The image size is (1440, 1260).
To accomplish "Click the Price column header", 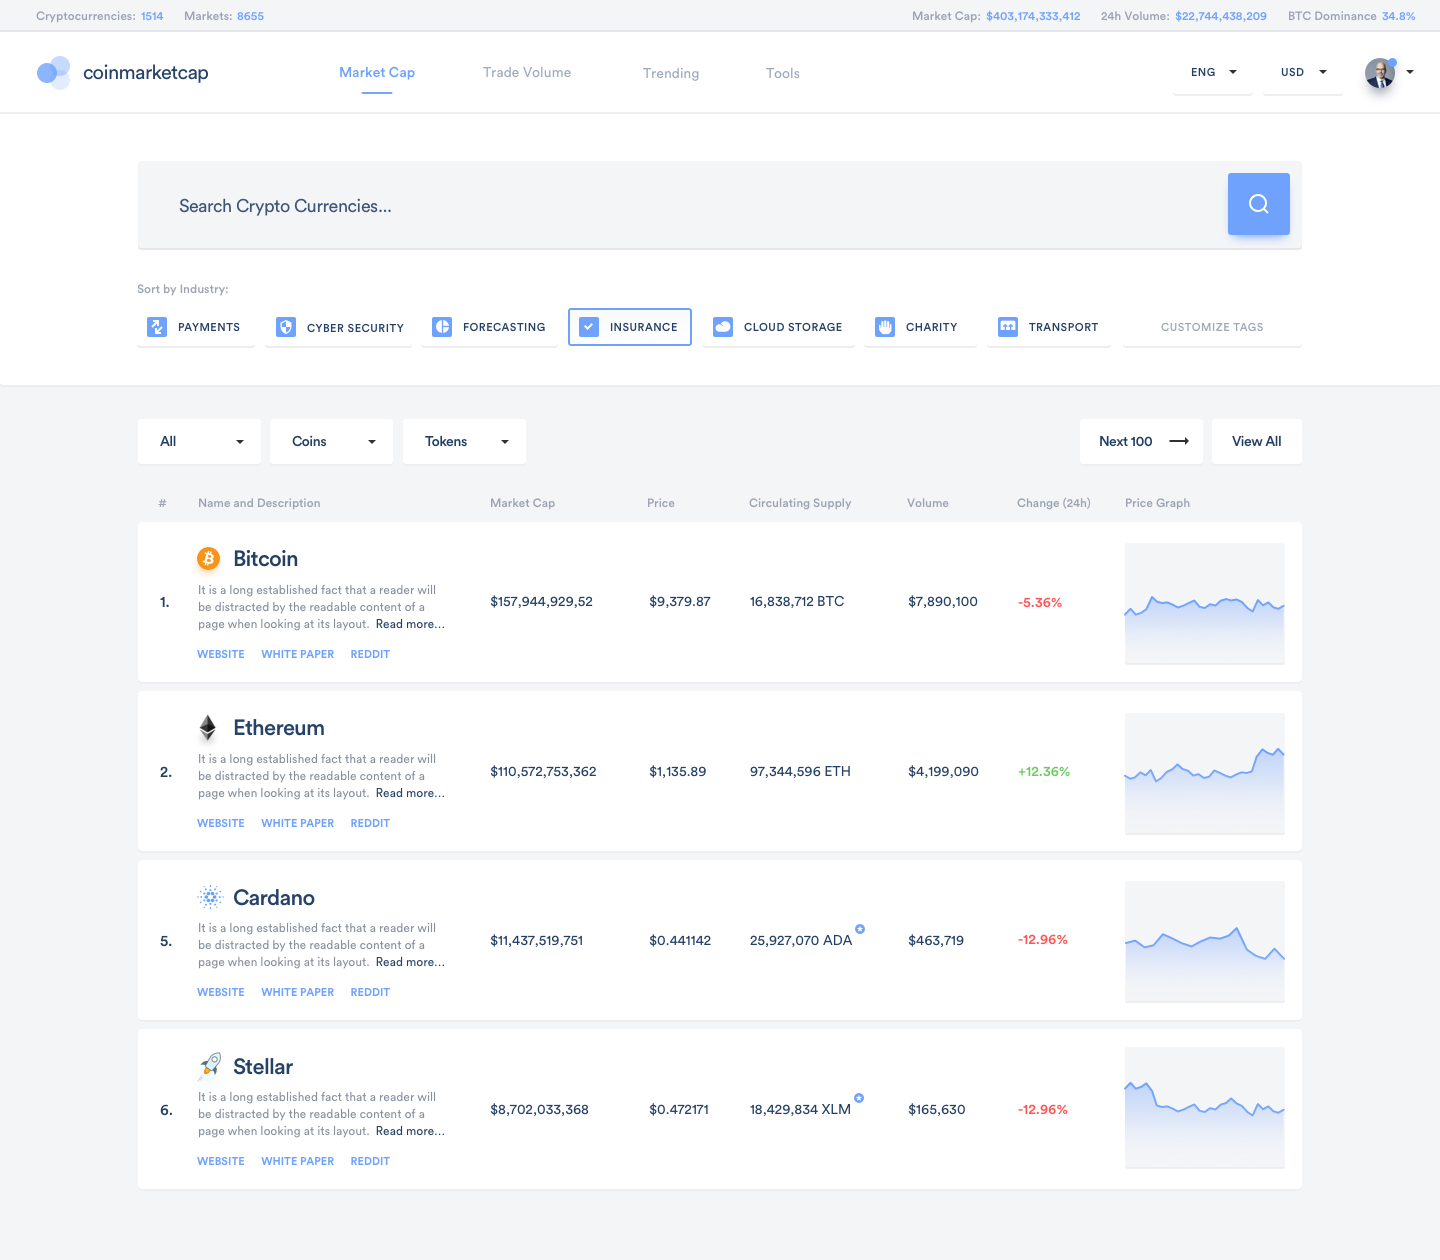I will (661, 503).
